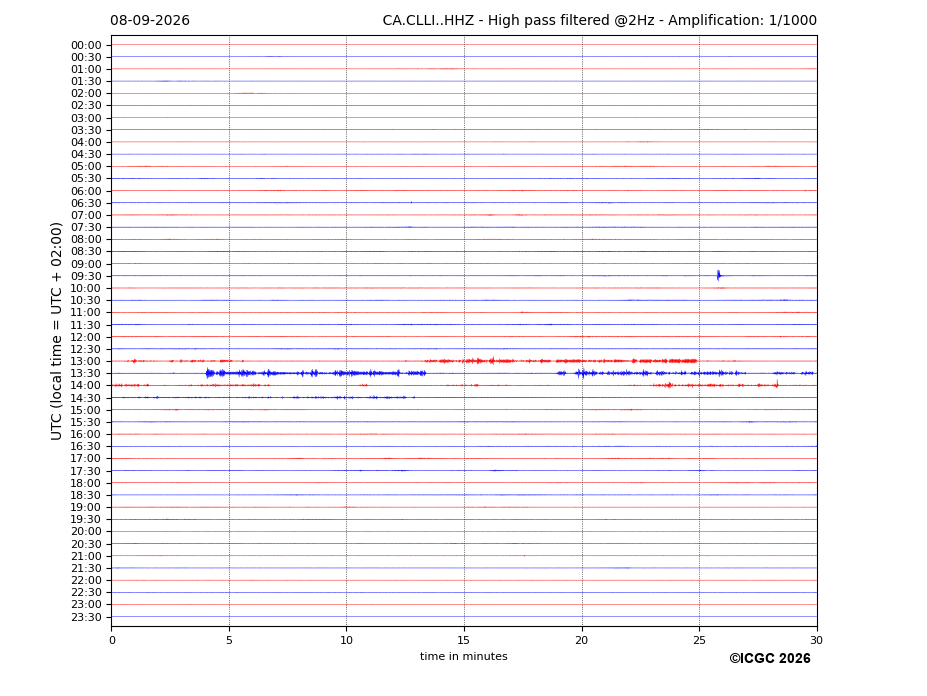The height and width of the screenshot is (696, 927).
Task: Click the 21:00 row time label
Action: (x=86, y=556)
